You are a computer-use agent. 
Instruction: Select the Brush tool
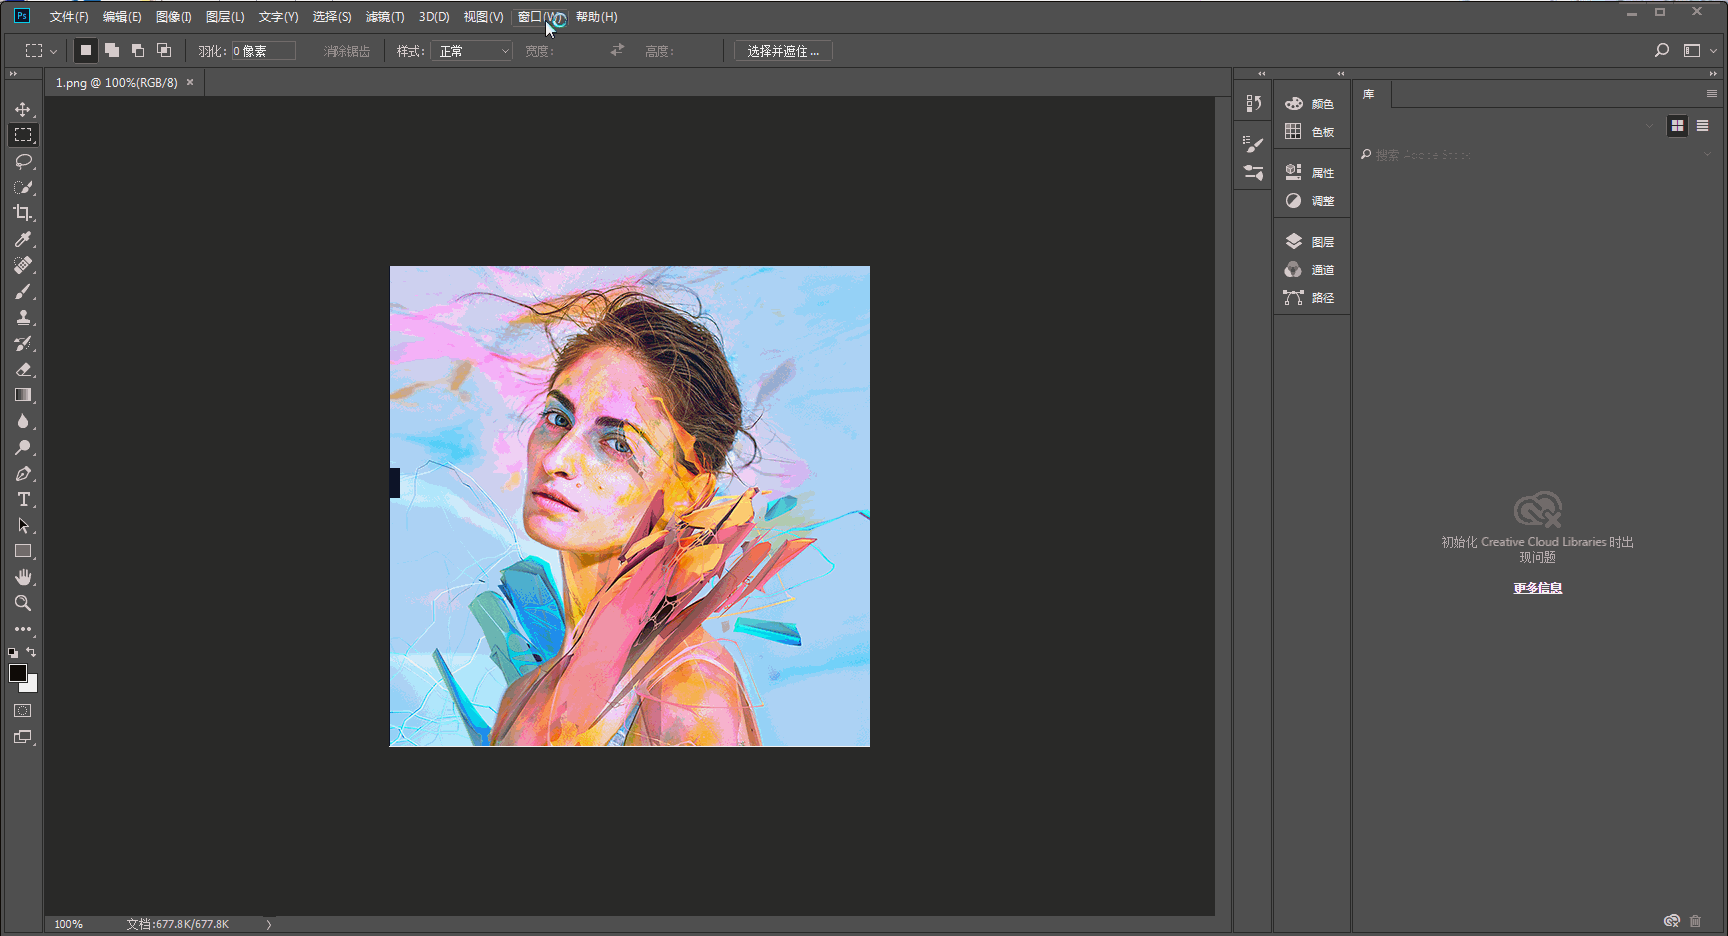[x=22, y=291]
